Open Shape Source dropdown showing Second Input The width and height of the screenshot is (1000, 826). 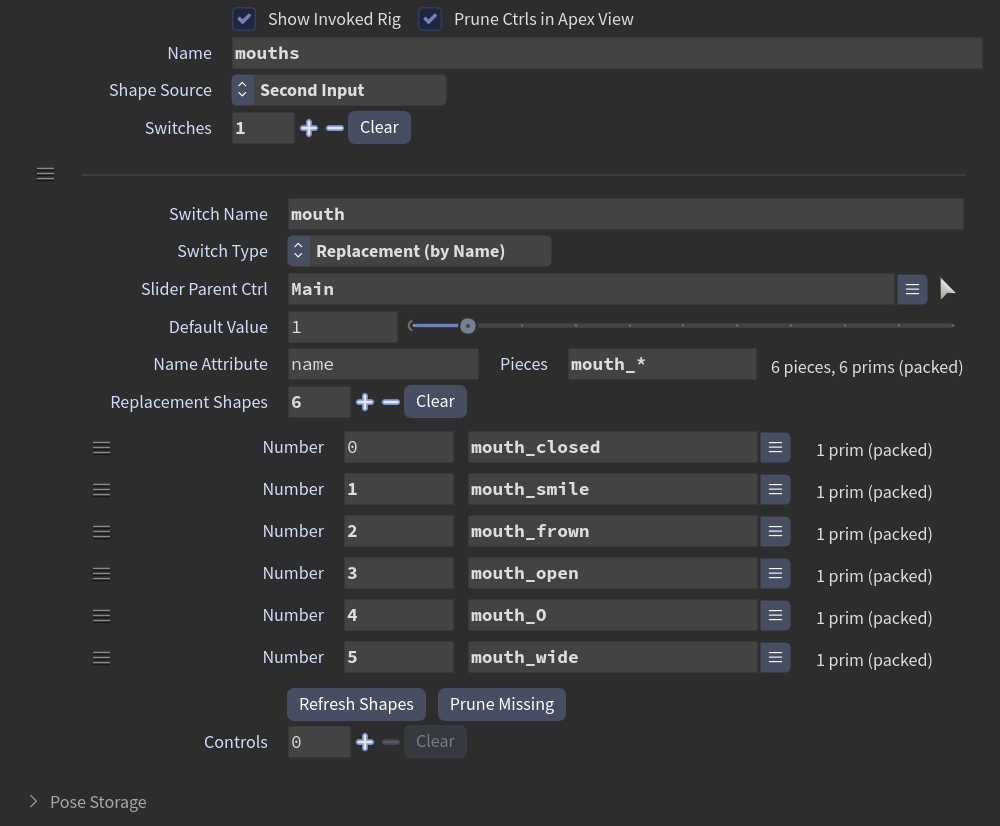(x=339, y=90)
